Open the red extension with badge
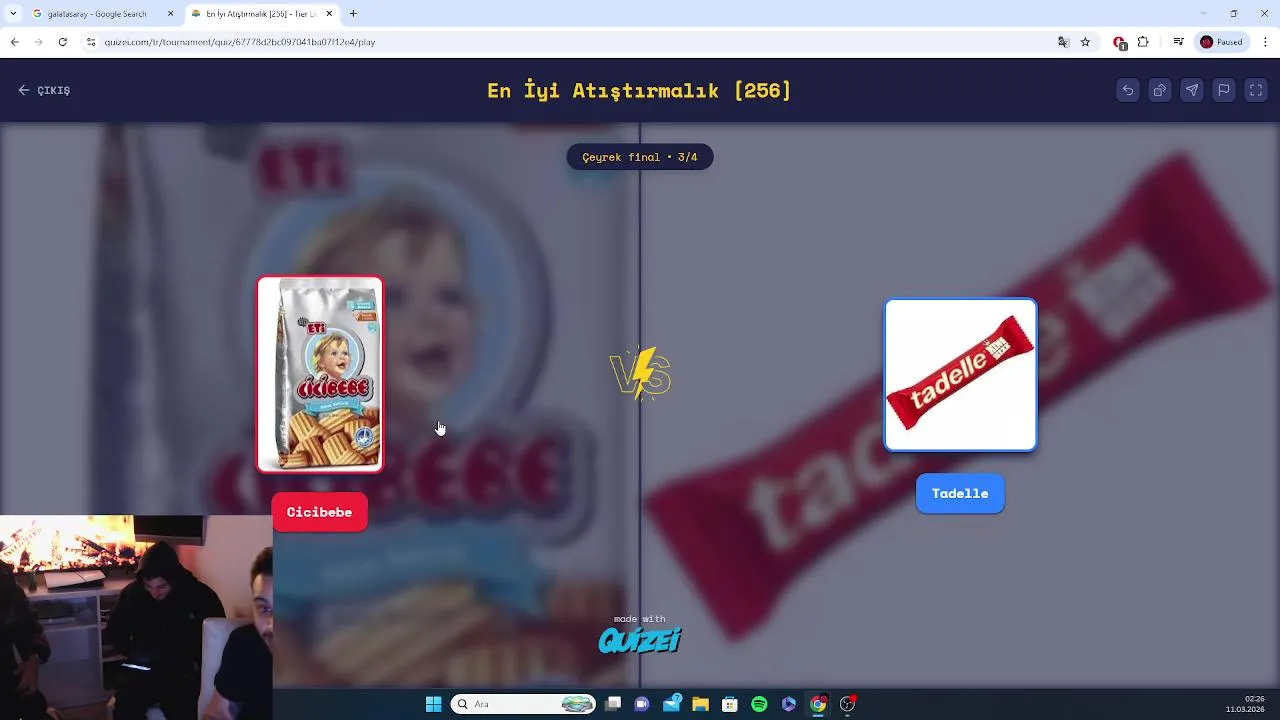Screen dimensions: 1280x720 (x=1120, y=42)
